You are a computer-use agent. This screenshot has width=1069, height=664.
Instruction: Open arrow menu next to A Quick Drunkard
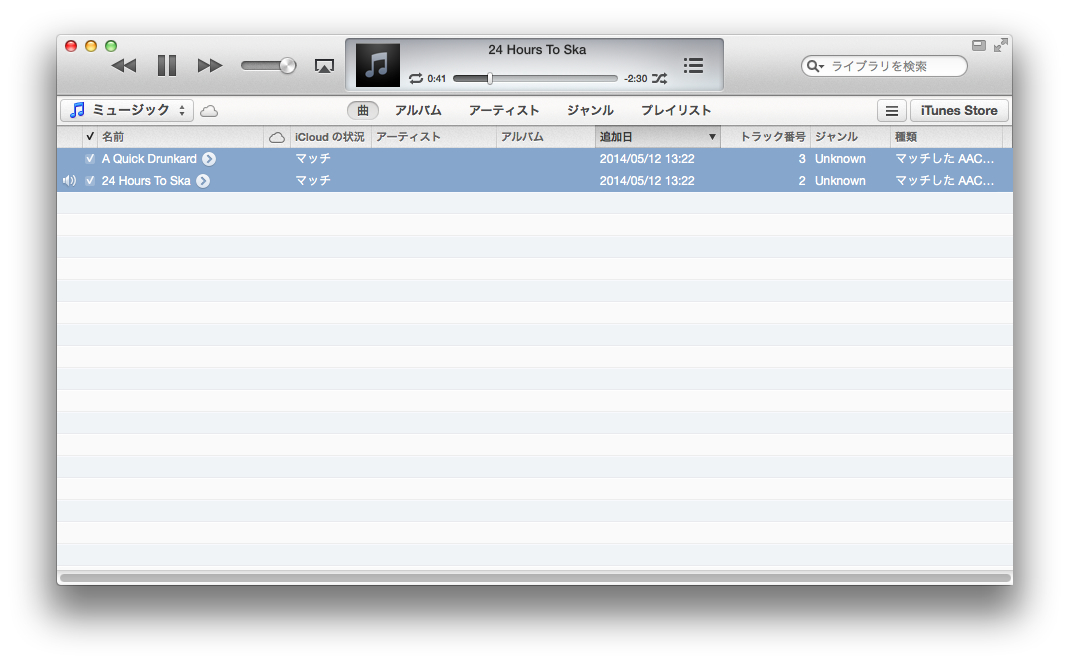point(209,159)
